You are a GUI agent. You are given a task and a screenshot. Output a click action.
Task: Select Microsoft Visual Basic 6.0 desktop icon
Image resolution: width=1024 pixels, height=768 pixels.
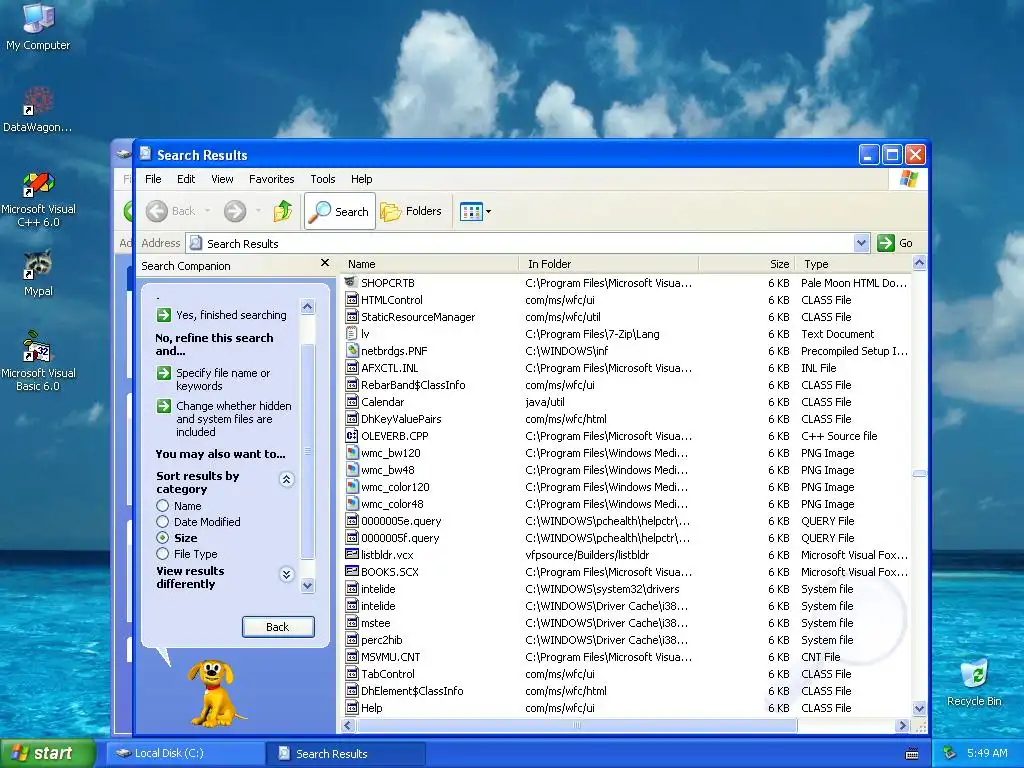[x=38, y=360]
